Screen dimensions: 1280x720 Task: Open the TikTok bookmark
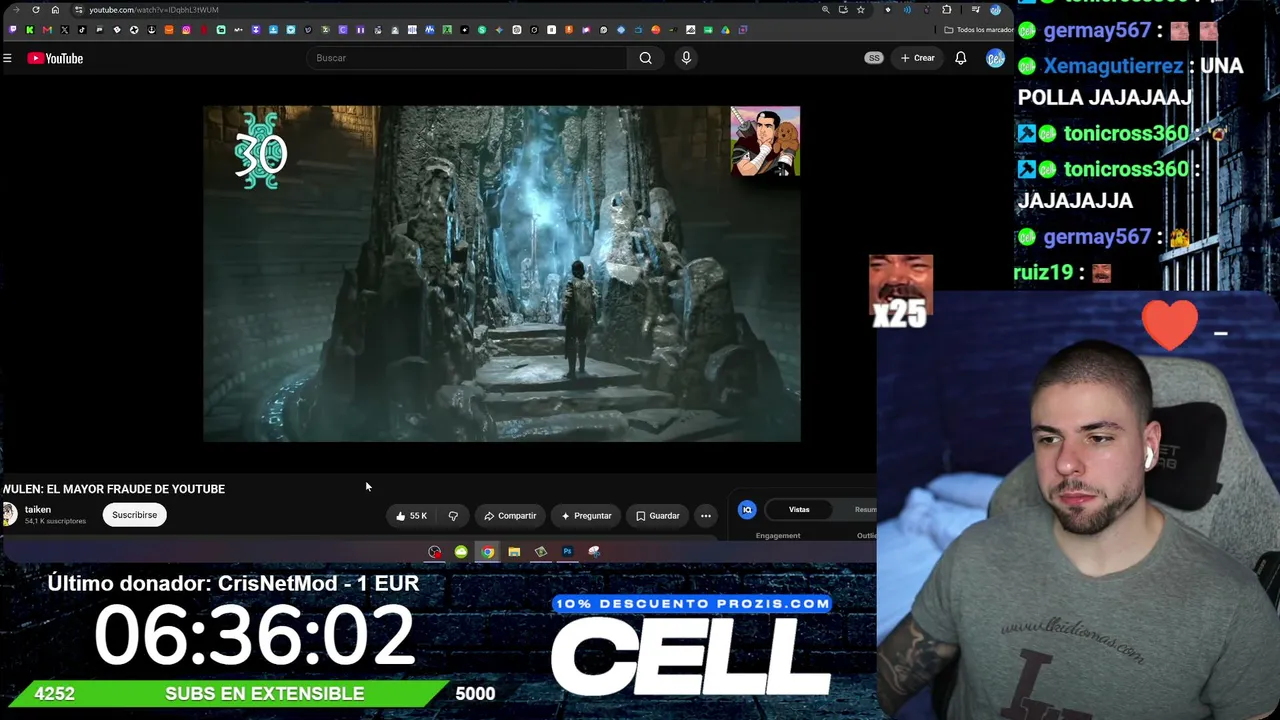(82, 30)
